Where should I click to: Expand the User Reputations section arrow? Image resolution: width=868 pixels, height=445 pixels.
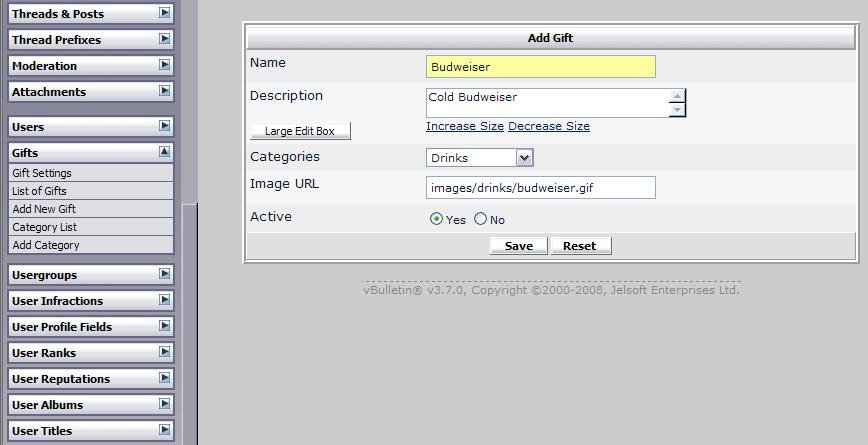coord(164,378)
